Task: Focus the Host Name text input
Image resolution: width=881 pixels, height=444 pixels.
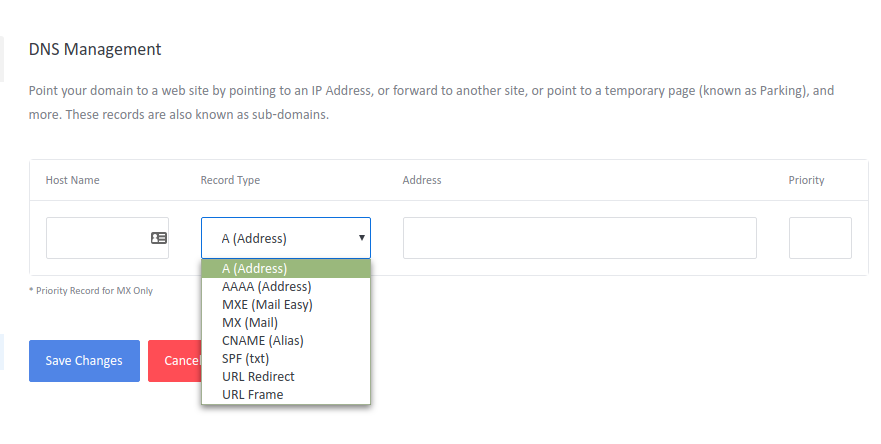Action: point(96,238)
